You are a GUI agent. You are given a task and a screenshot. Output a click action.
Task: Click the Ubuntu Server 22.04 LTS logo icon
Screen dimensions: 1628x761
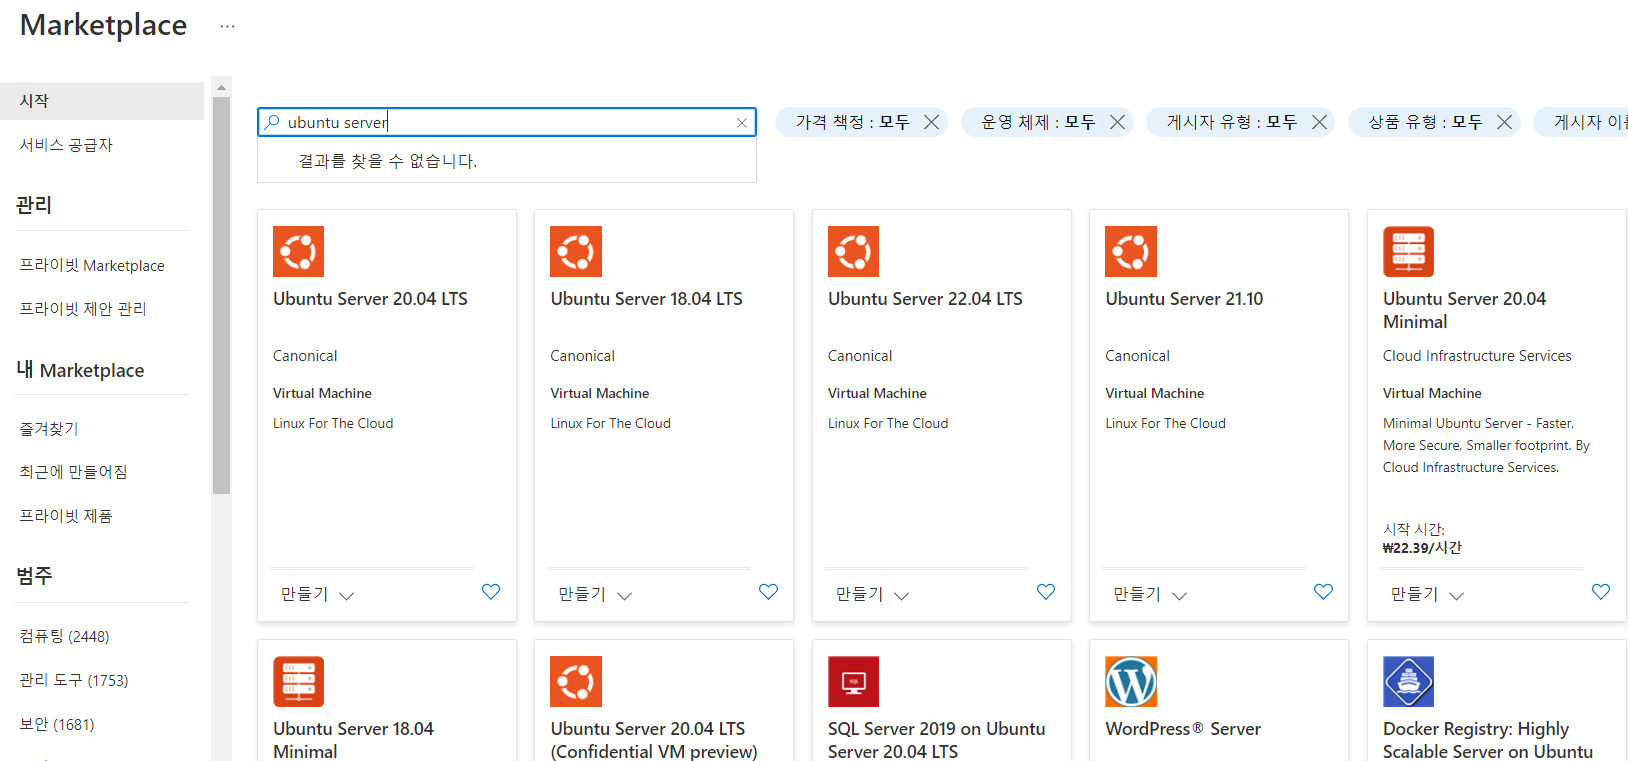pos(853,251)
